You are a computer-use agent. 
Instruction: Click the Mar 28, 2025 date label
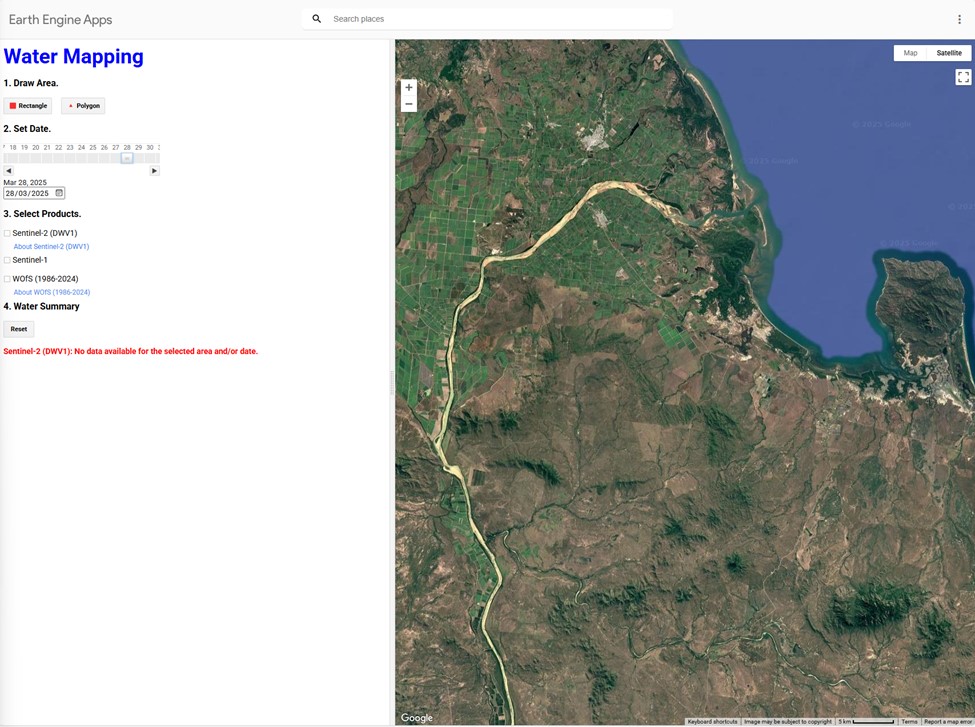[x=25, y=182]
